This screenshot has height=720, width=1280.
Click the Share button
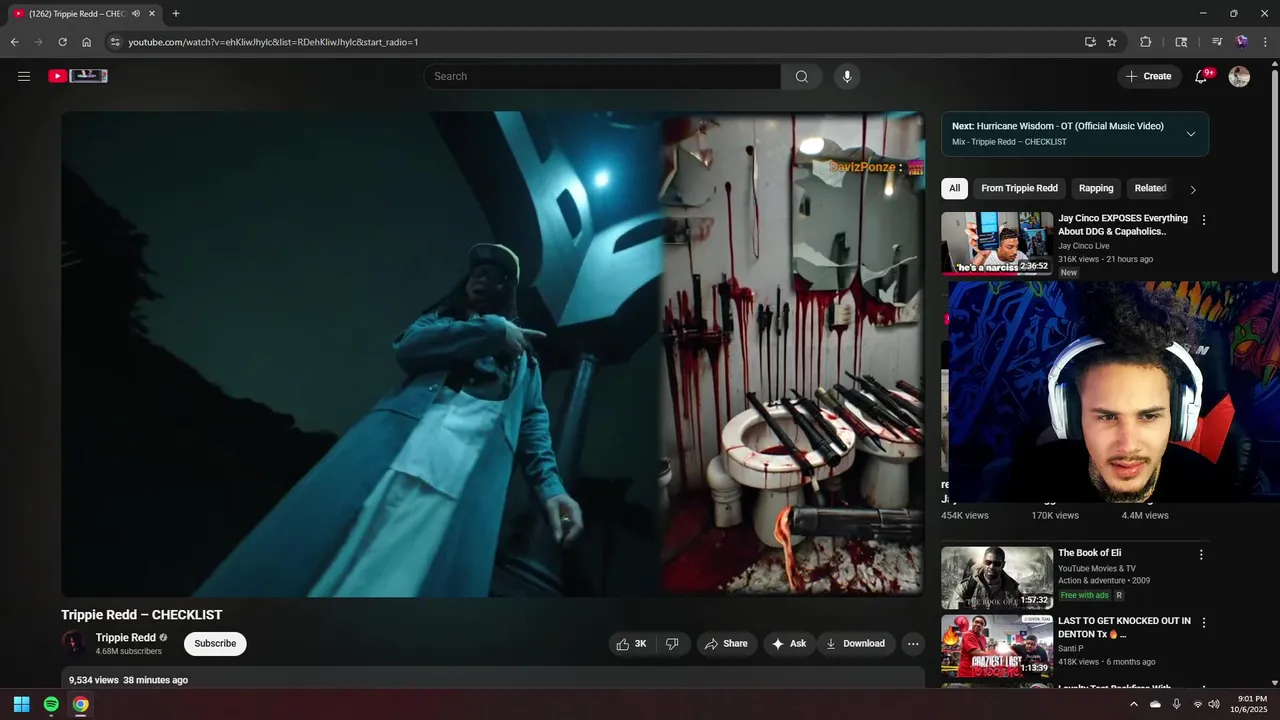pos(726,644)
